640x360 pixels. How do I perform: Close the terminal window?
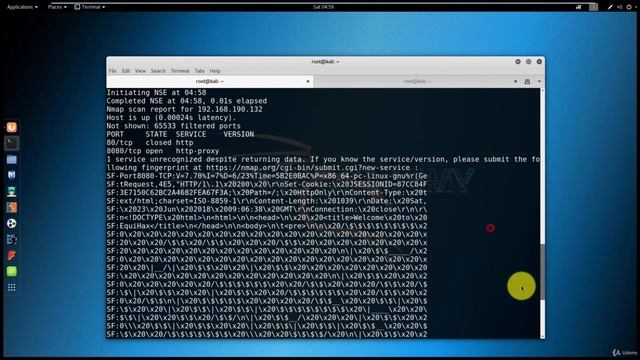pyautogui.click(x=539, y=62)
